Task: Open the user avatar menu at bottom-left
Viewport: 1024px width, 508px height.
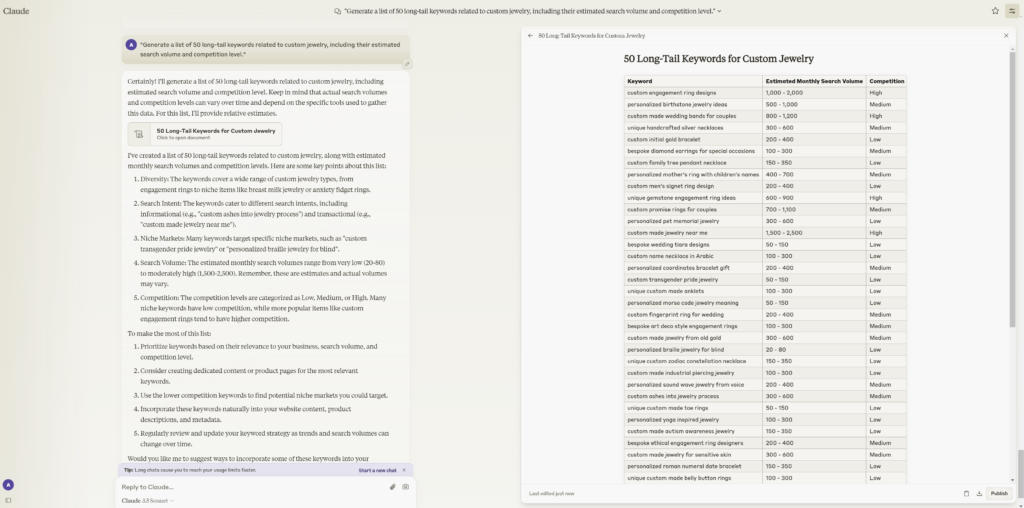Action: [8, 484]
